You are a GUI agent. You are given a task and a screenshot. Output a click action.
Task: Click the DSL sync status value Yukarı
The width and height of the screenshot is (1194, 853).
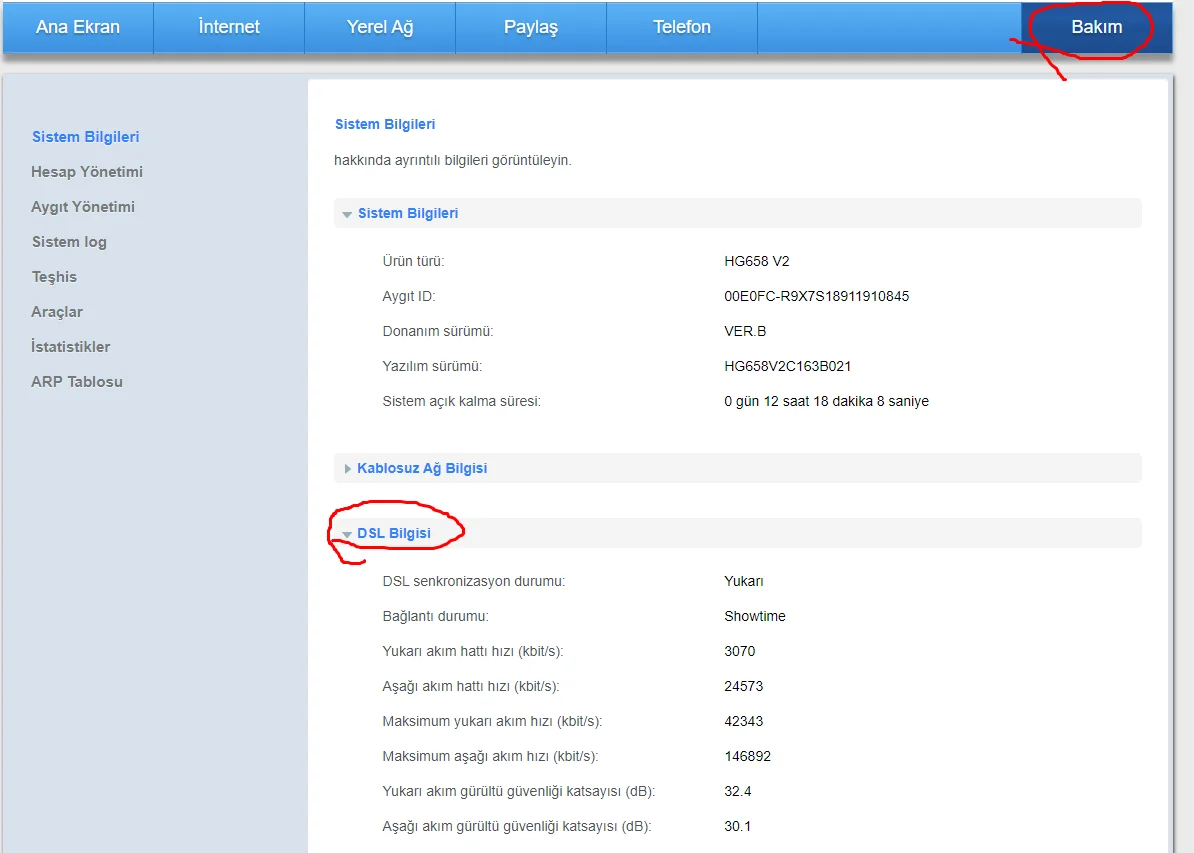click(x=744, y=581)
